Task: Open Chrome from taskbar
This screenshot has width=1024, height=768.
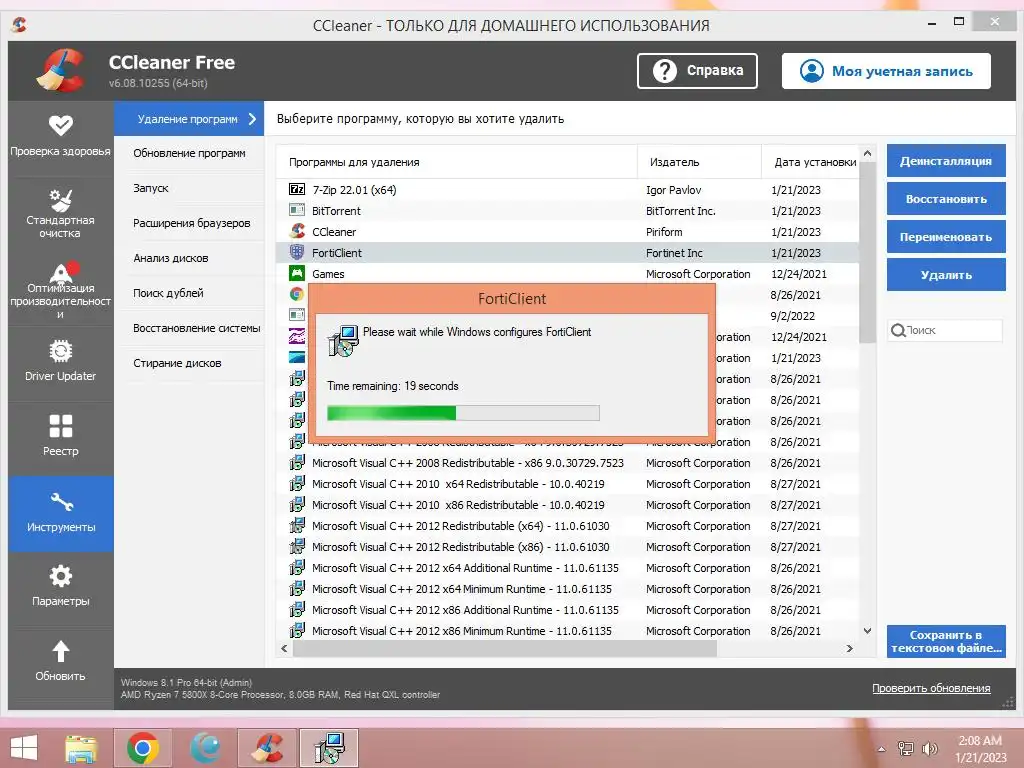Action: [x=143, y=748]
